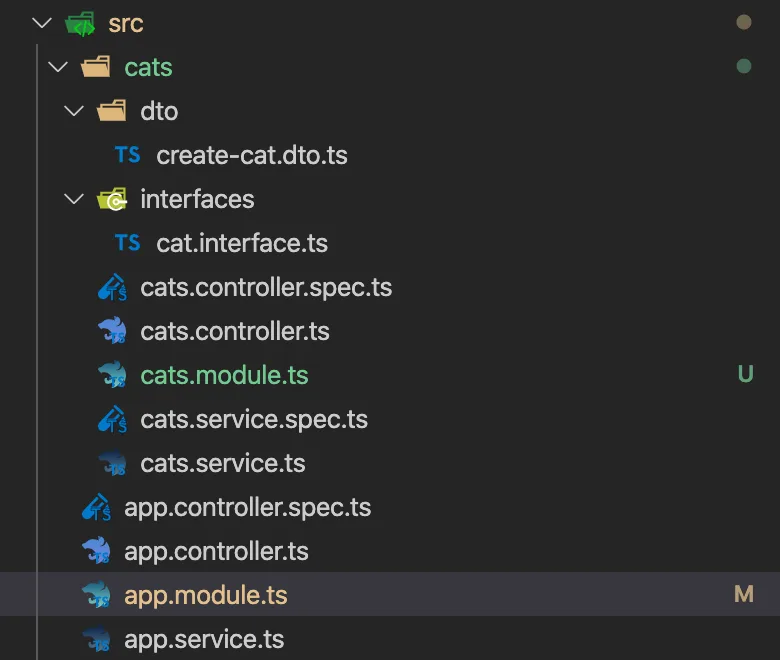The image size is (780, 660).
Task: Select the cats folder label
Action: (148, 68)
